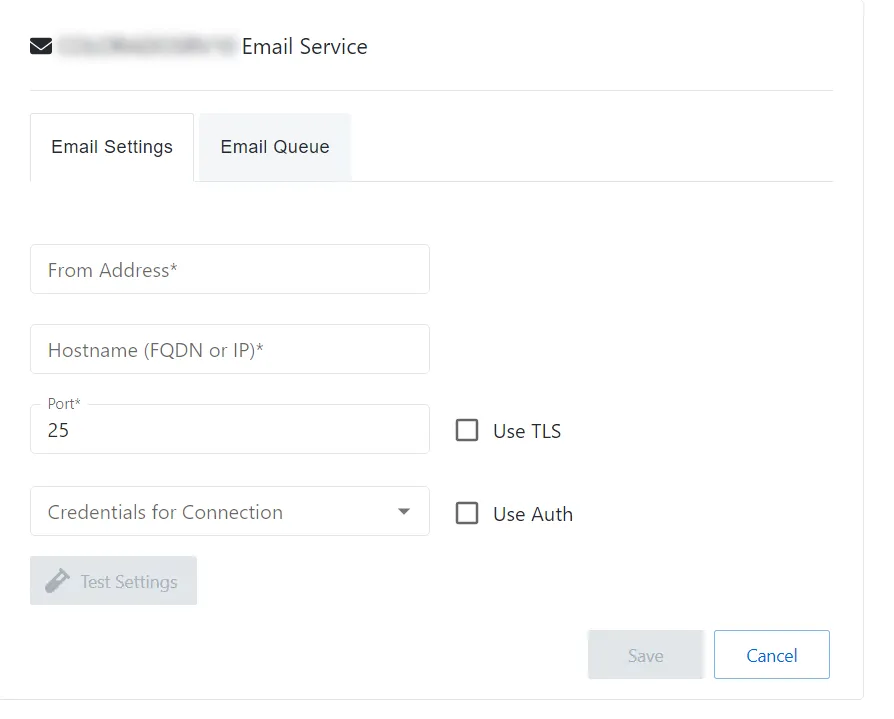Select the Hostname (FQDN or IP) field
The image size is (894, 719).
coord(230,349)
